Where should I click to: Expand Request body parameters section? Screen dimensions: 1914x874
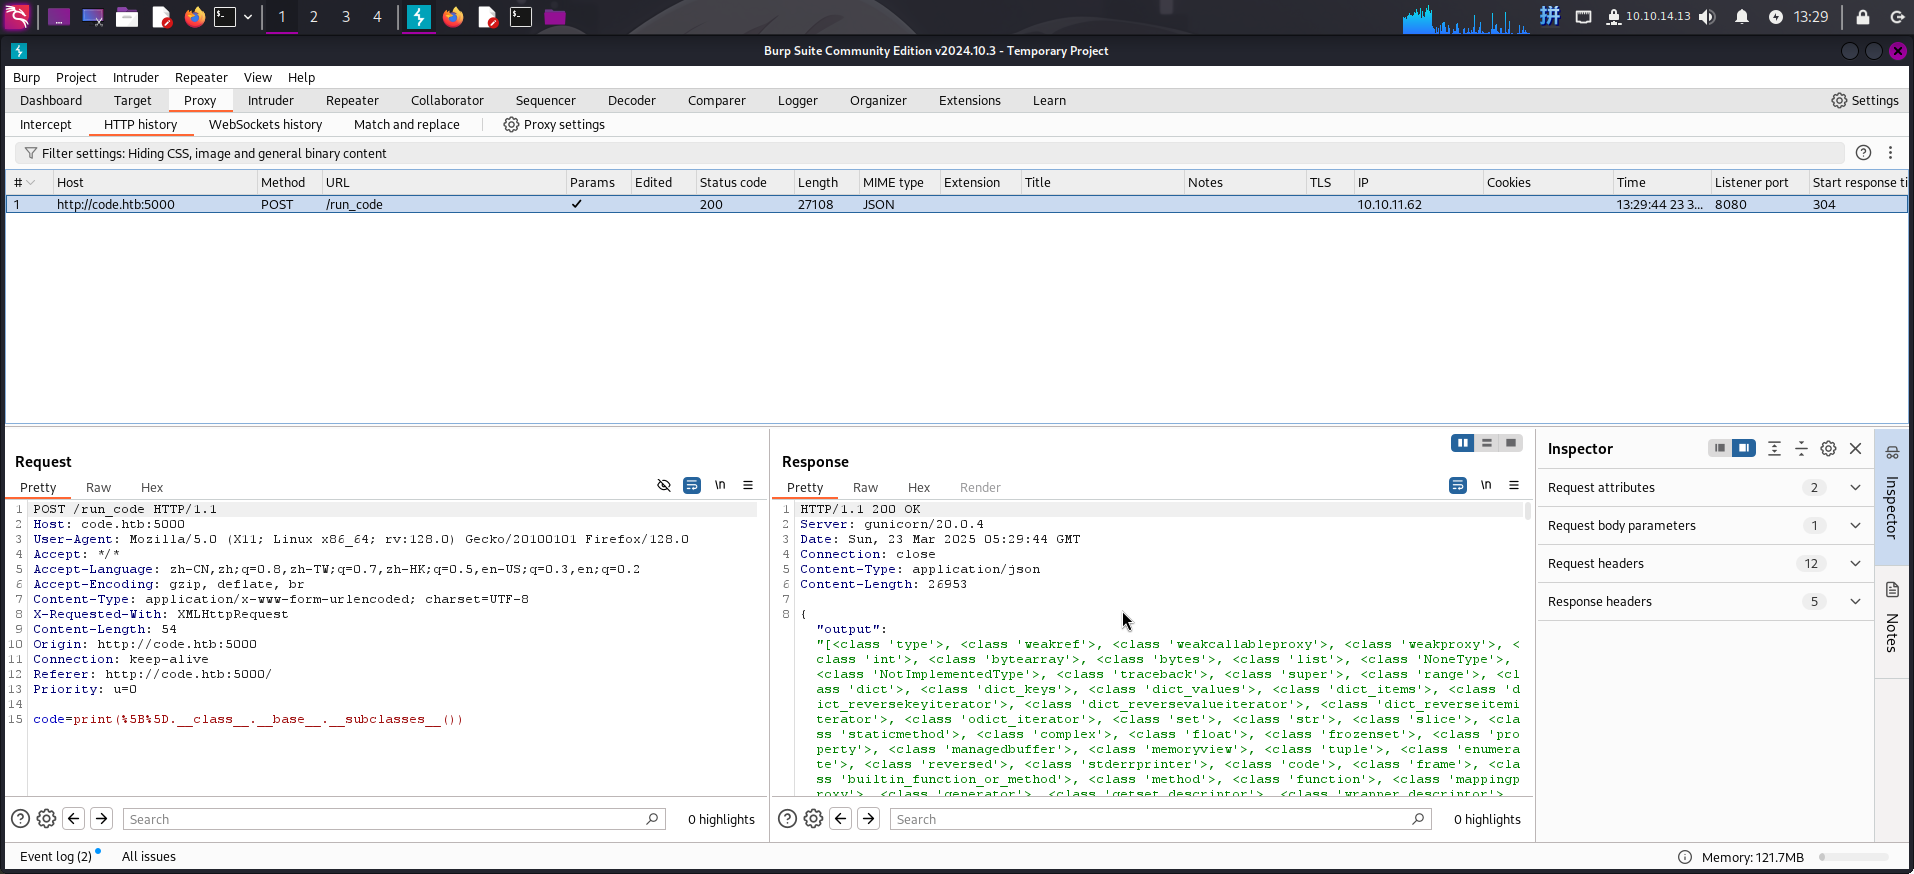(1855, 526)
